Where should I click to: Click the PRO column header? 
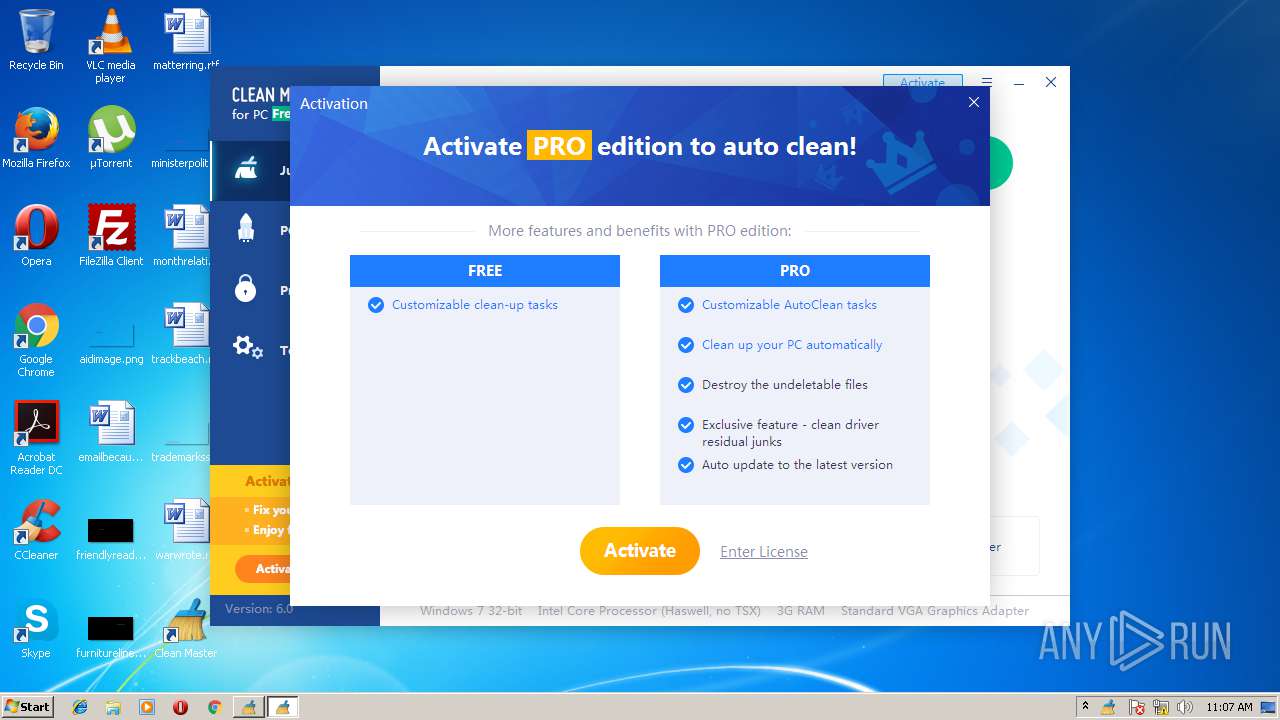click(795, 271)
